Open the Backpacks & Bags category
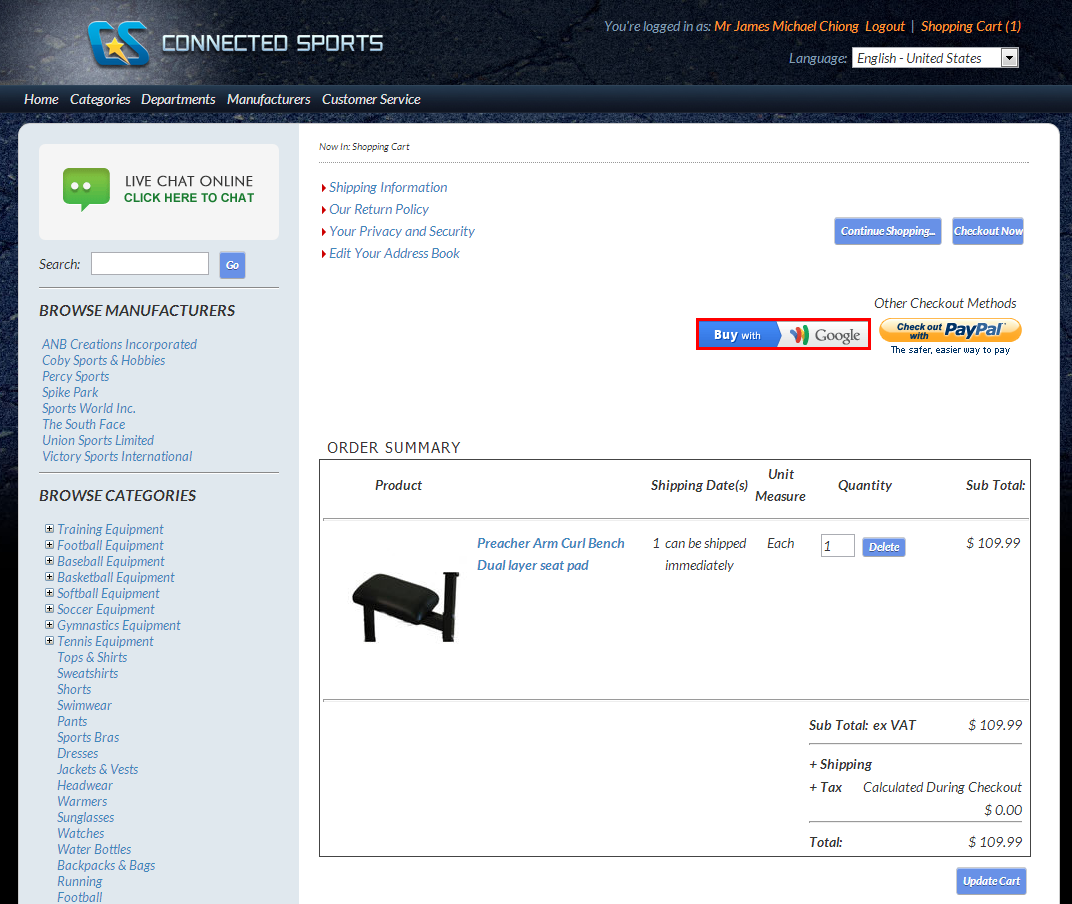1072x904 pixels. click(106, 865)
